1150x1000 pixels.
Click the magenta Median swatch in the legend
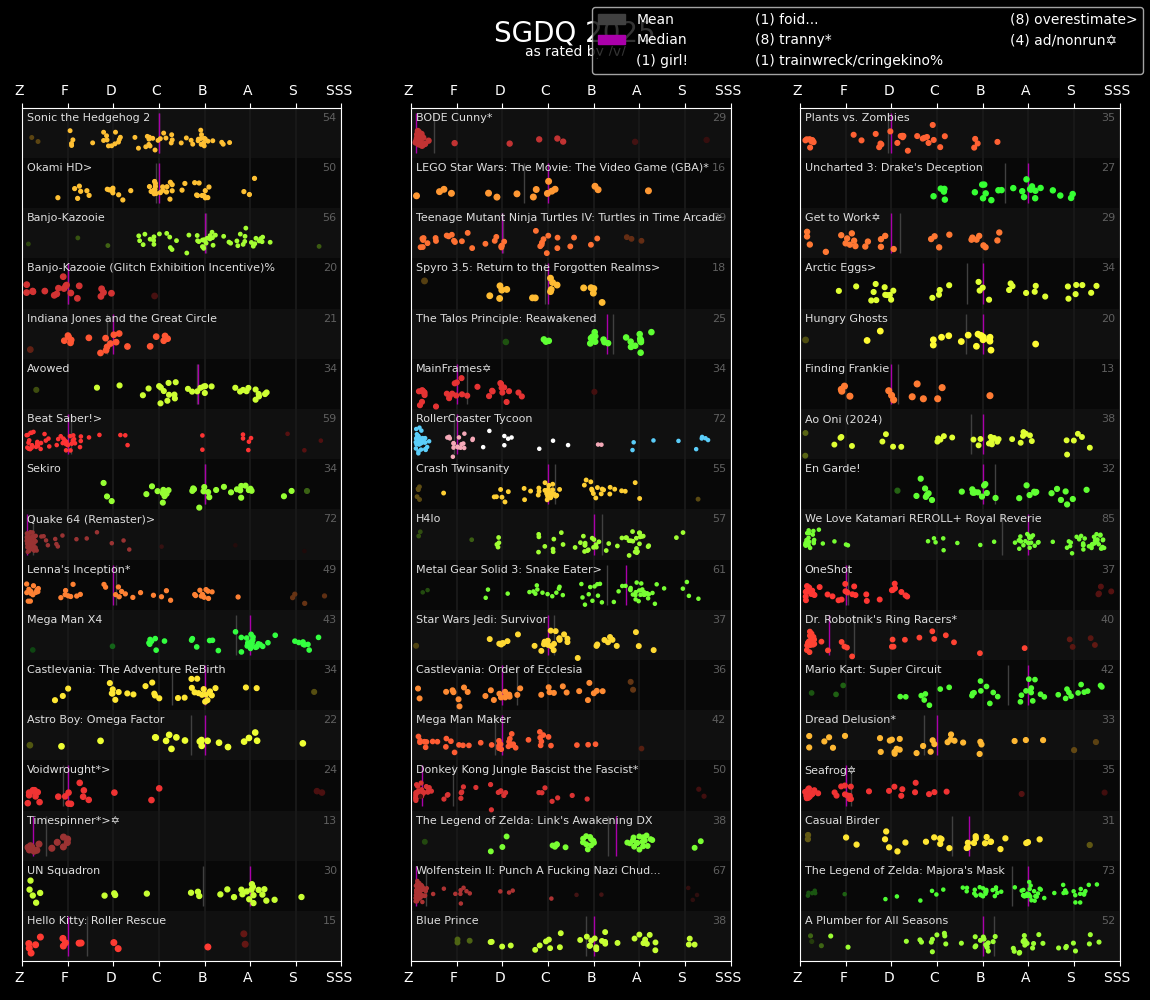[x=612, y=40]
